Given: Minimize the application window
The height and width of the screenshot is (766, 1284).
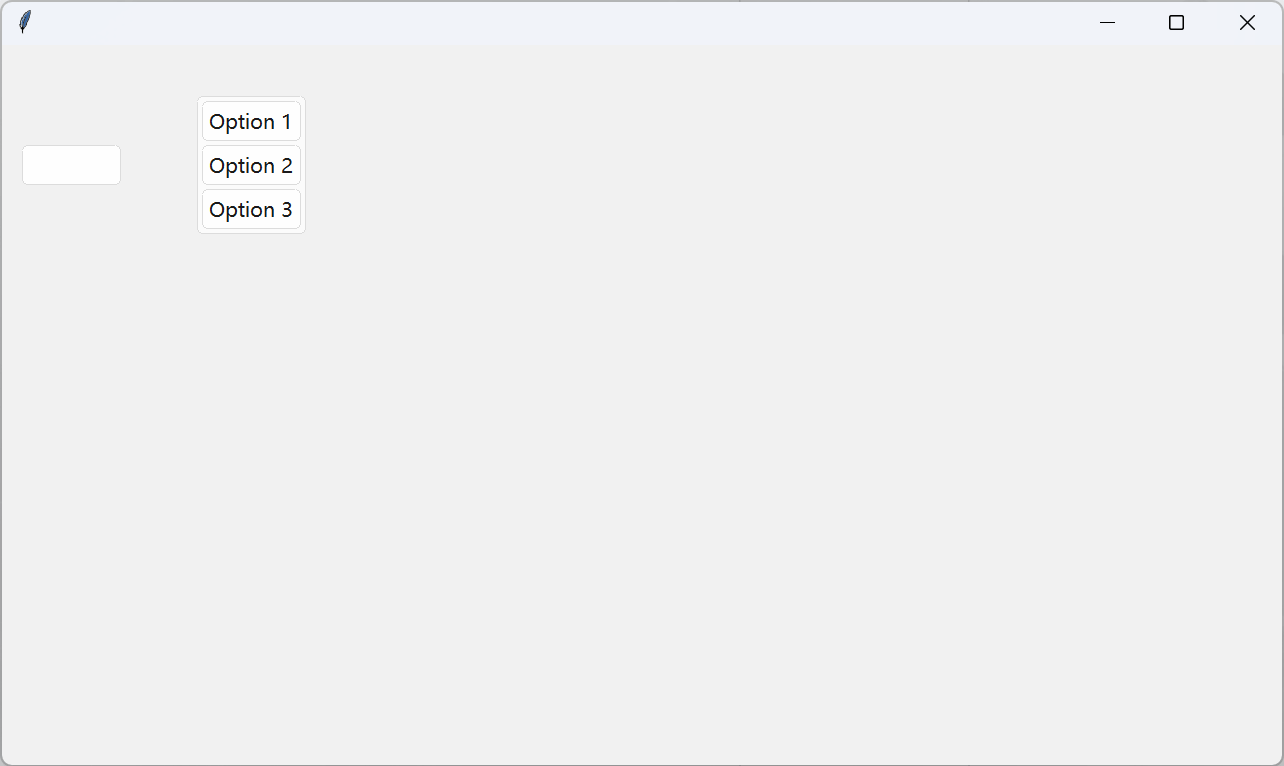Looking at the screenshot, I should [1107, 22].
